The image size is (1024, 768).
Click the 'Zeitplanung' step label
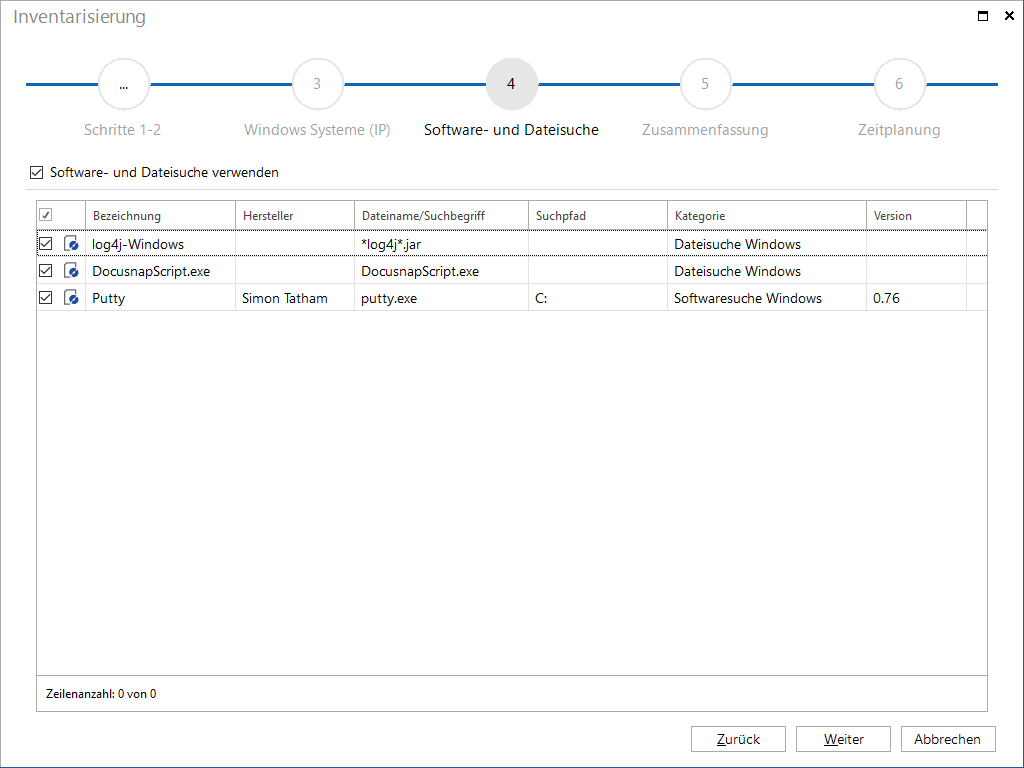point(899,130)
